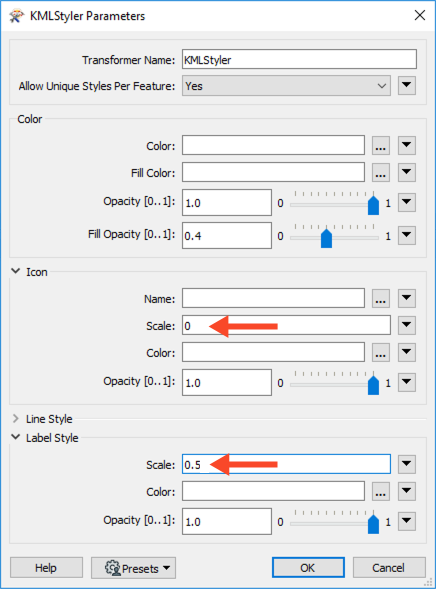Click the Help button

point(46,568)
